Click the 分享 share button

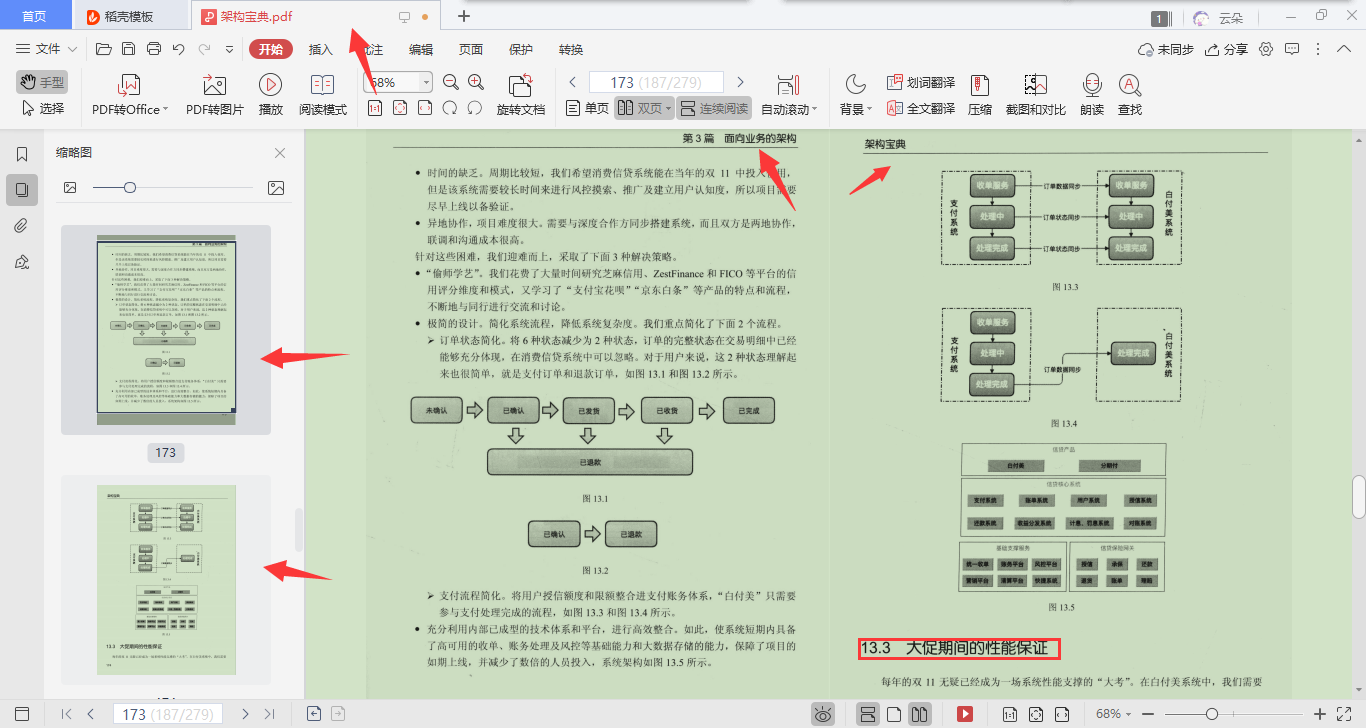coord(1227,49)
